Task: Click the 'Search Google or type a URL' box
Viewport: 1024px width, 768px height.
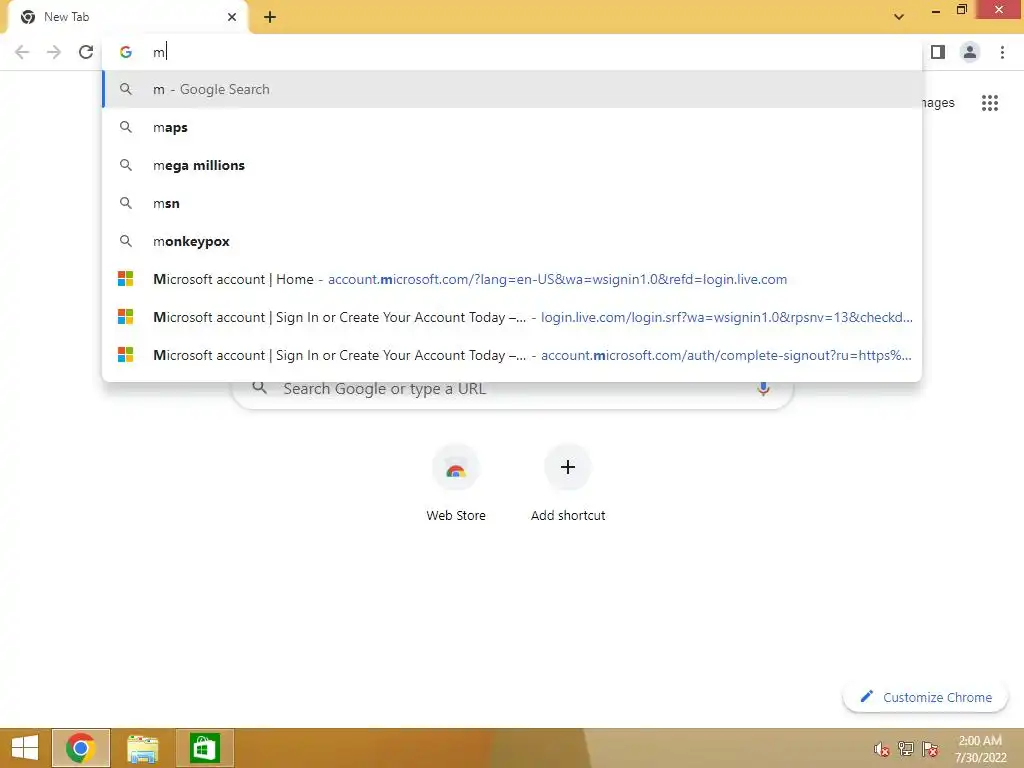Action: pyautogui.click(x=513, y=391)
